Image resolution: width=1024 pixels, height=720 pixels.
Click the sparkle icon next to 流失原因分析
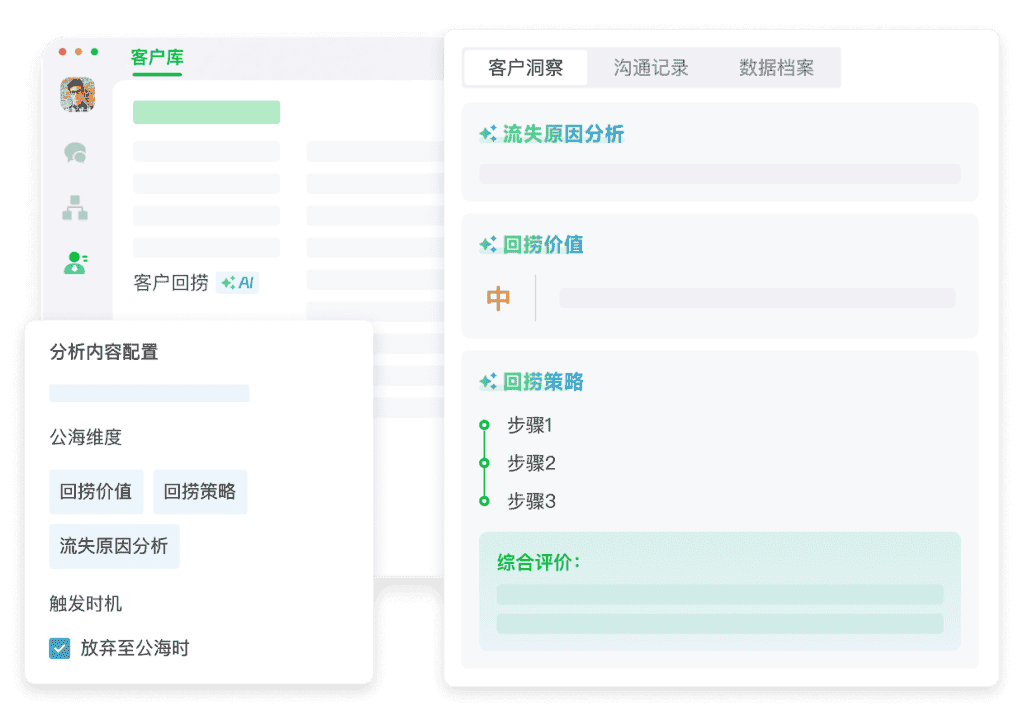point(488,134)
